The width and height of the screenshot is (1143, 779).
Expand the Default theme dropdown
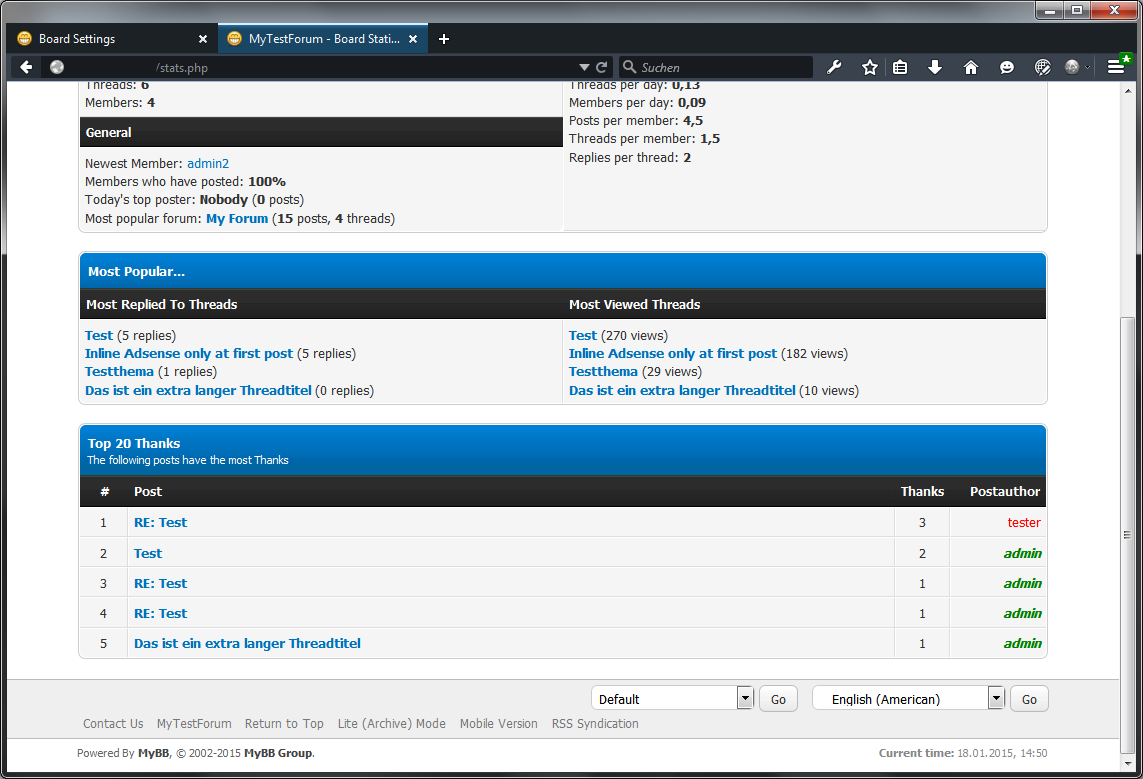click(744, 698)
